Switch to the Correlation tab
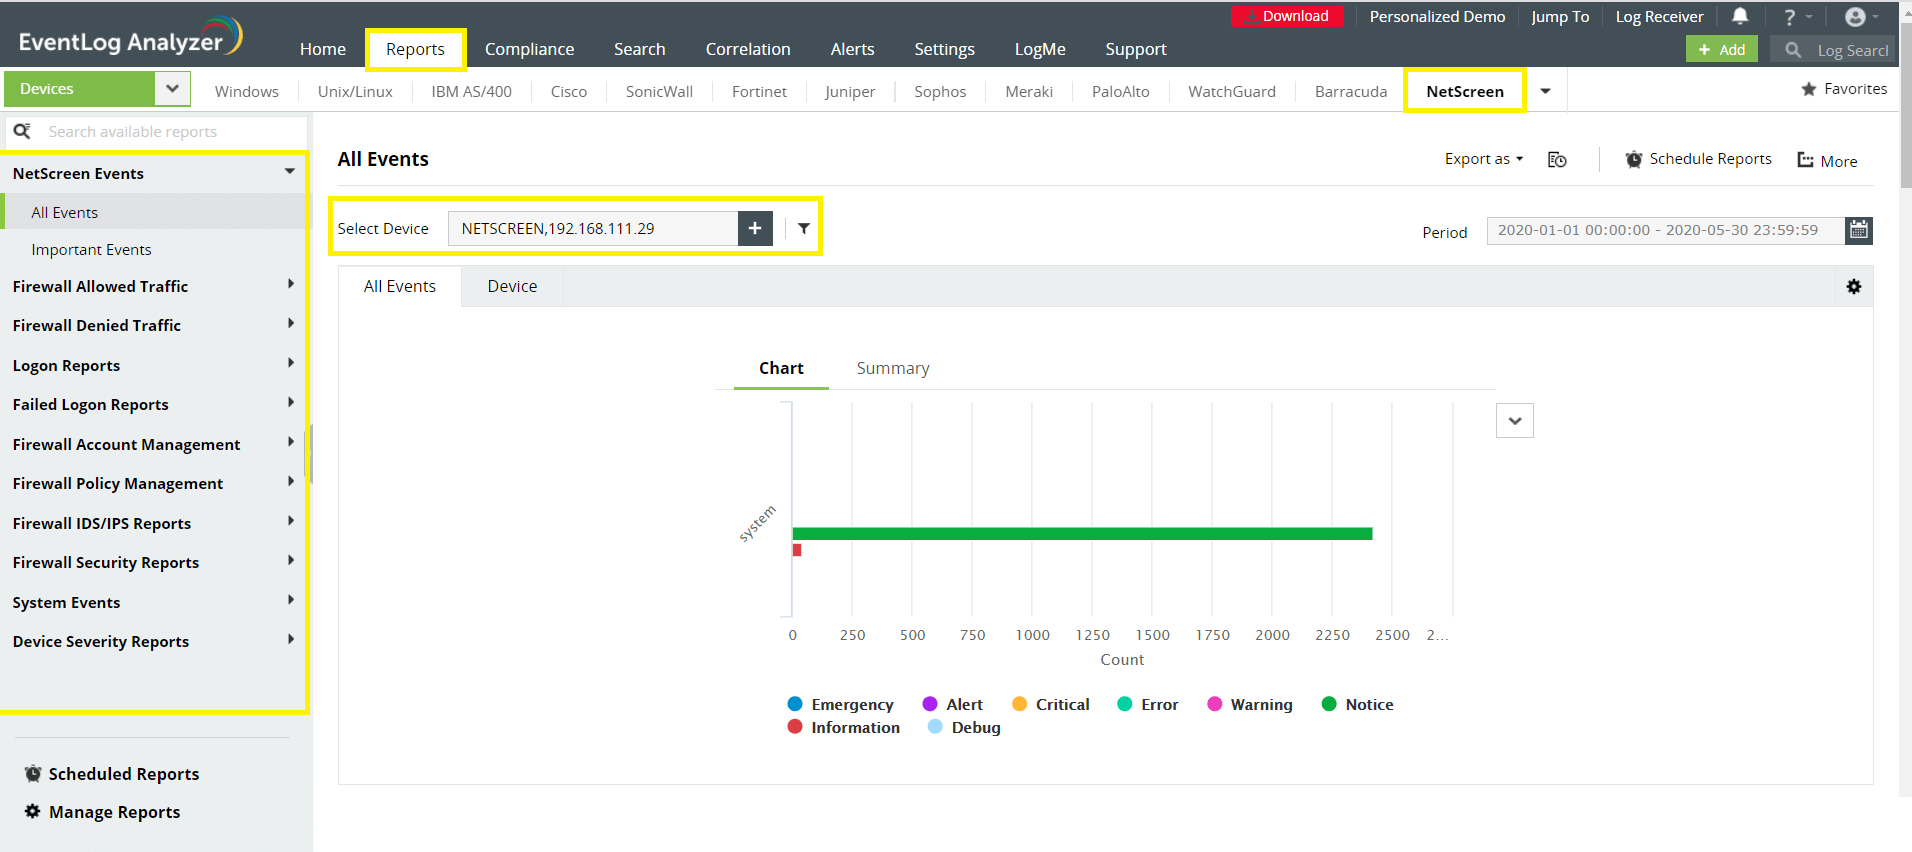 [x=748, y=49]
